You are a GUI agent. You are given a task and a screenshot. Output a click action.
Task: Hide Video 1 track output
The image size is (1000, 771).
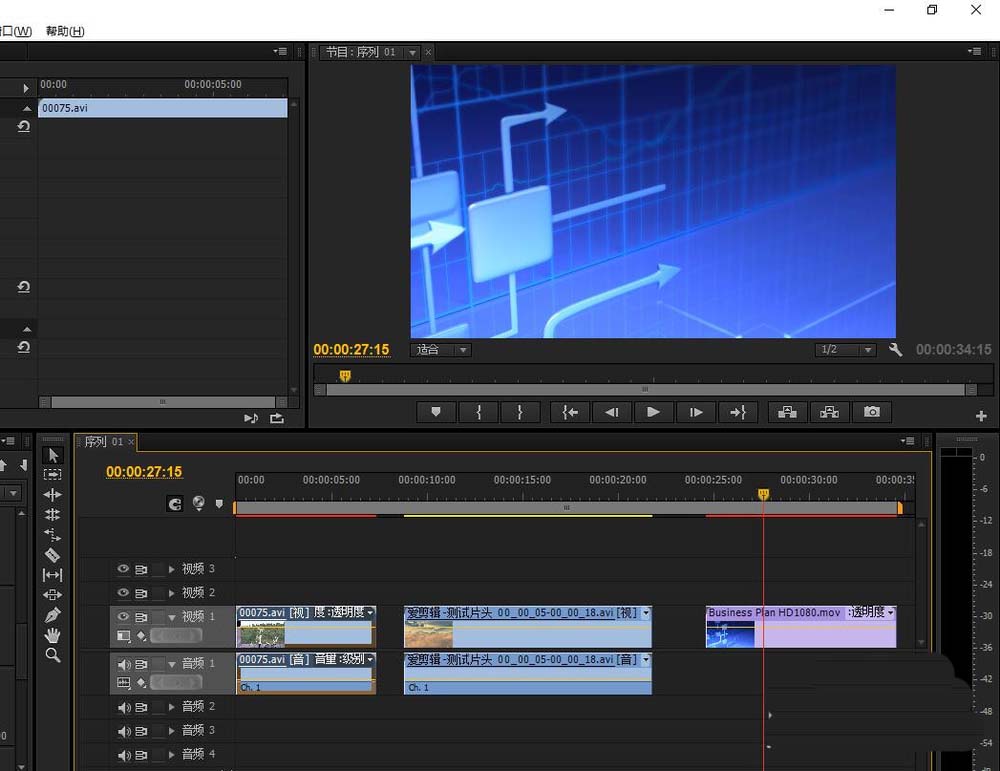123,617
